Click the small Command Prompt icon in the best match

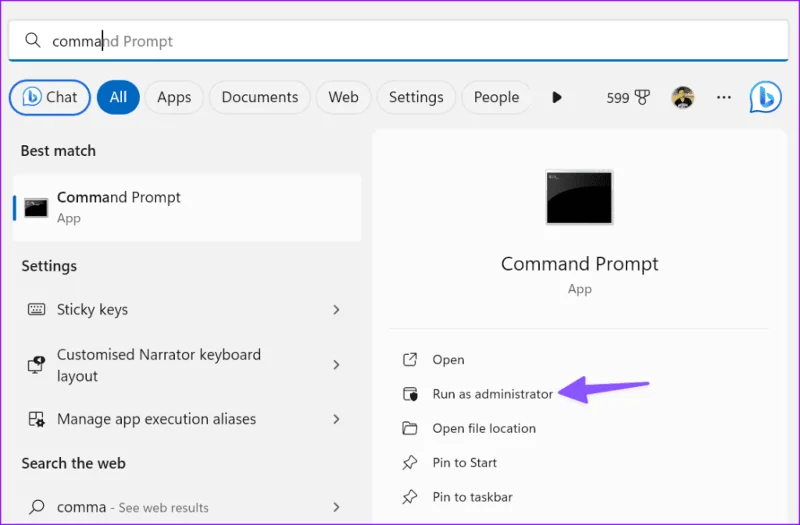point(36,208)
